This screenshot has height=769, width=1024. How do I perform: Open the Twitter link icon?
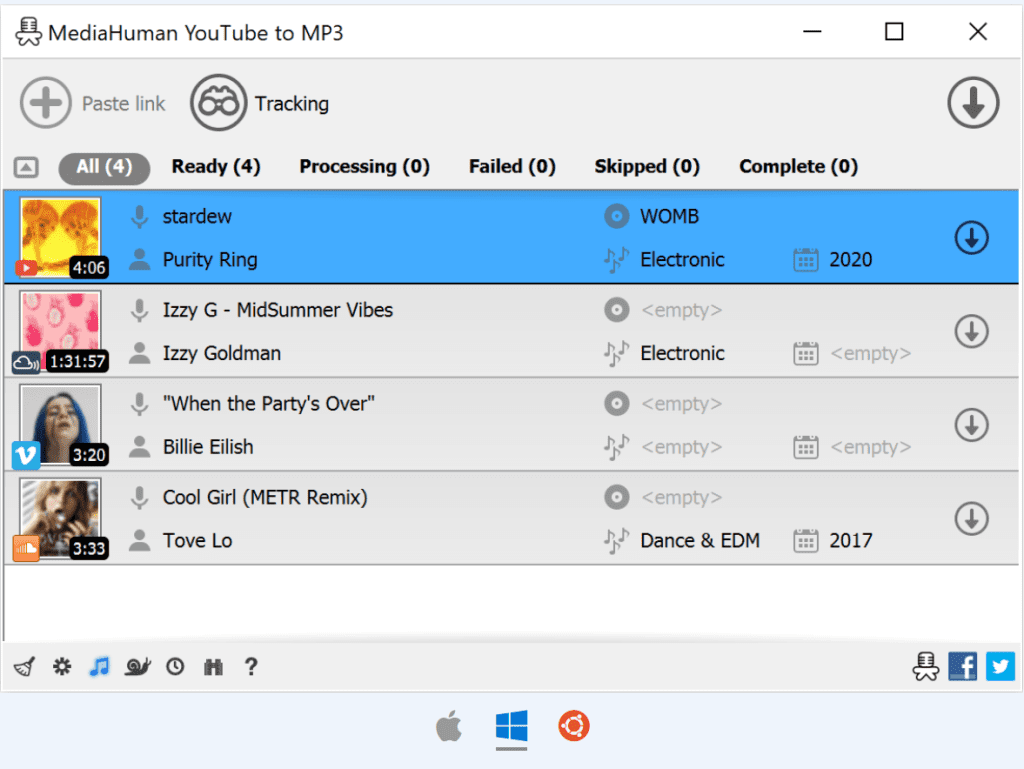click(1000, 667)
